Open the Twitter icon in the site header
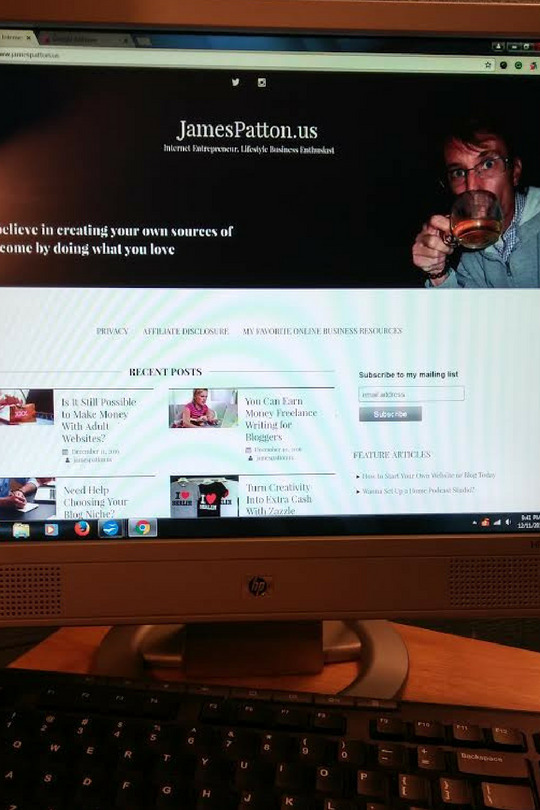The height and width of the screenshot is (810, 540). (x=236, y=82)
